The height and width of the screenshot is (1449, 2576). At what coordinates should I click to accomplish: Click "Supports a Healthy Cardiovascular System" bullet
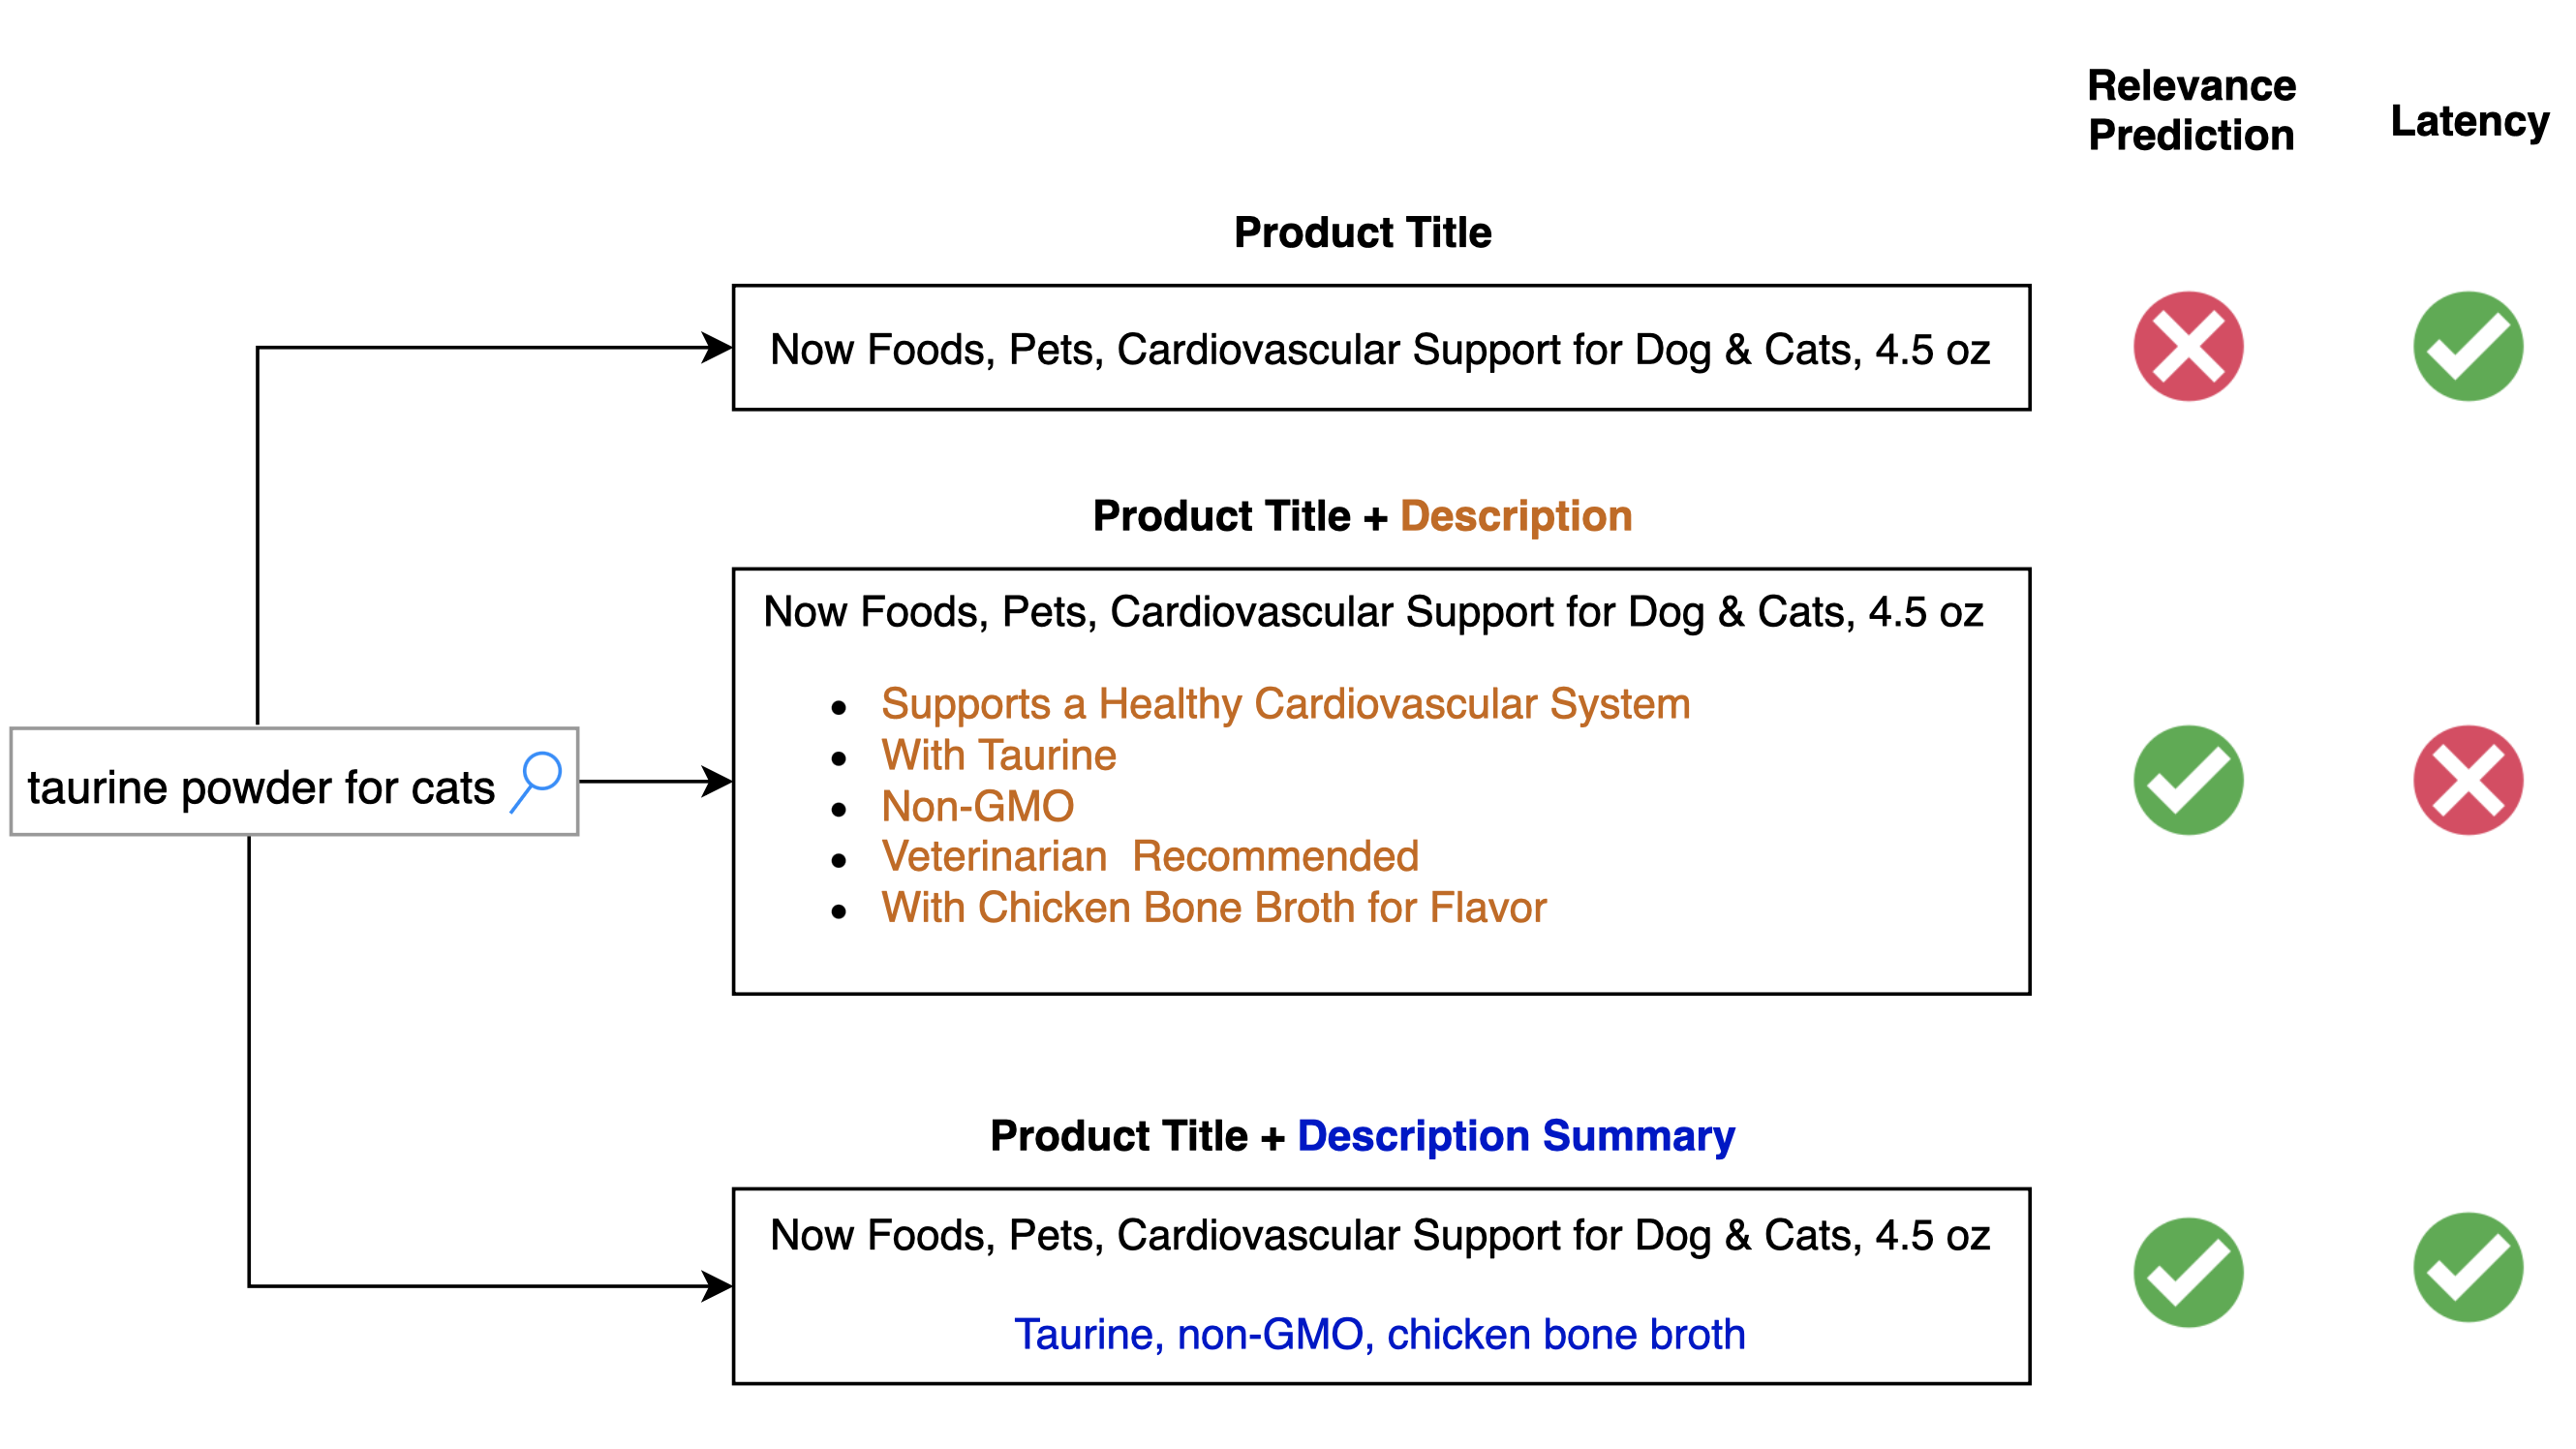pos(1285,704)
